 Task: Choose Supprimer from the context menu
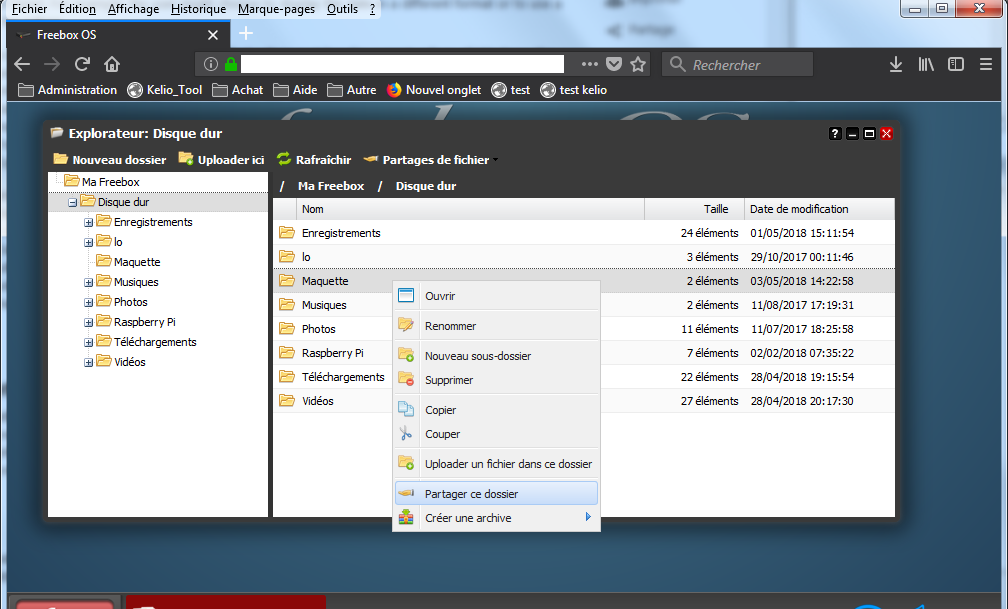pyautogui.click(x=496, y=380)
